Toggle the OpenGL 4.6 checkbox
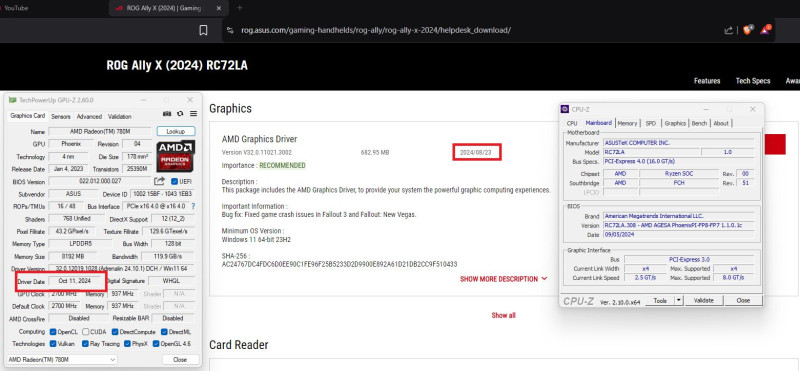Screen dimensions: 800x371 [156, 344]
